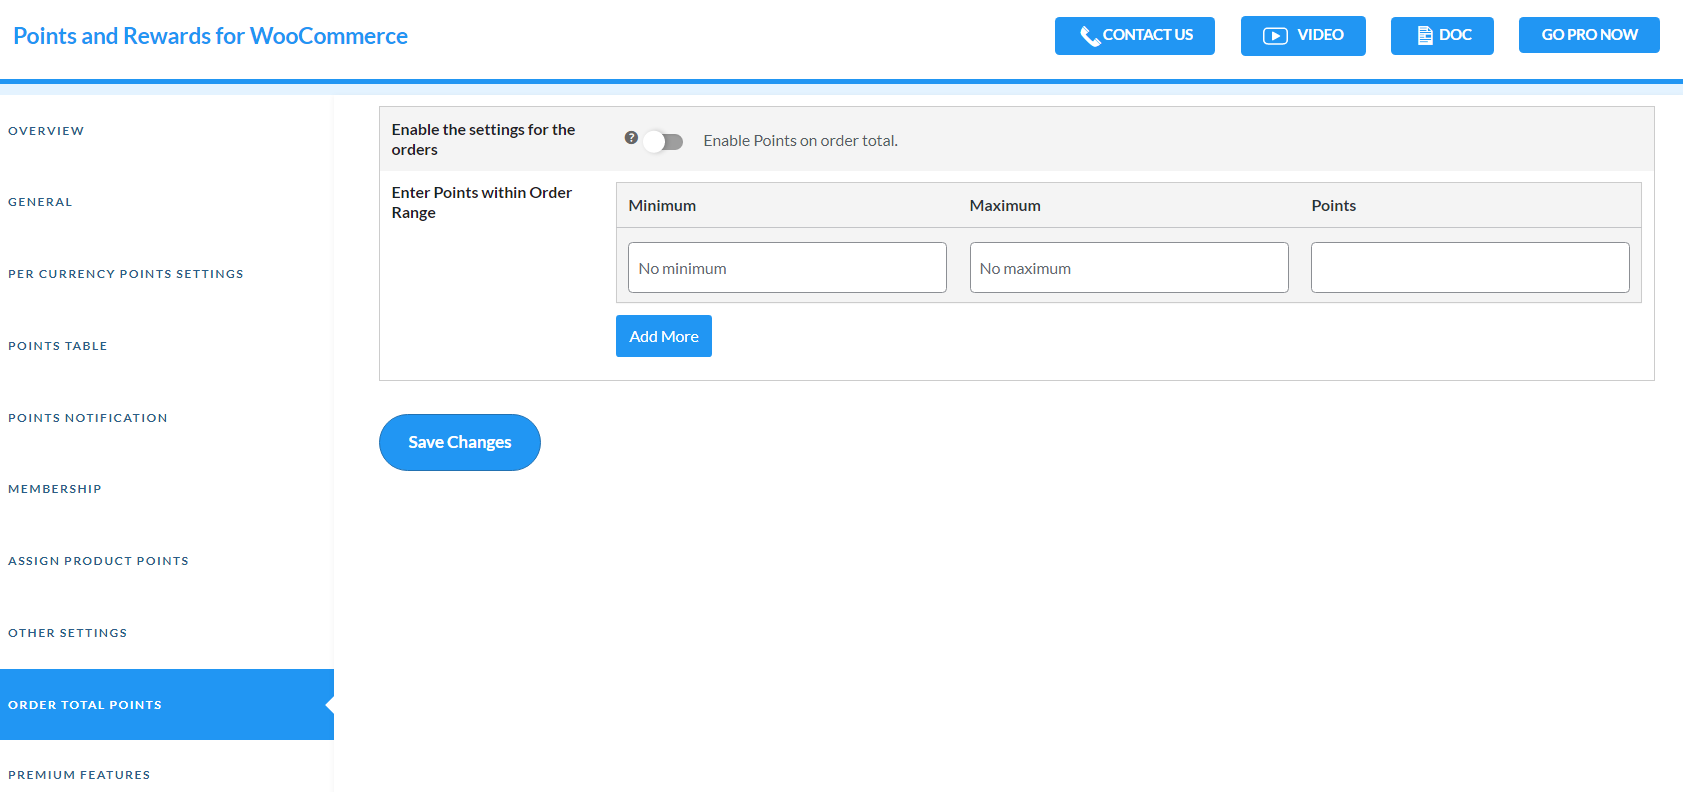Click the document icon in Doc button

point(1425,36)
